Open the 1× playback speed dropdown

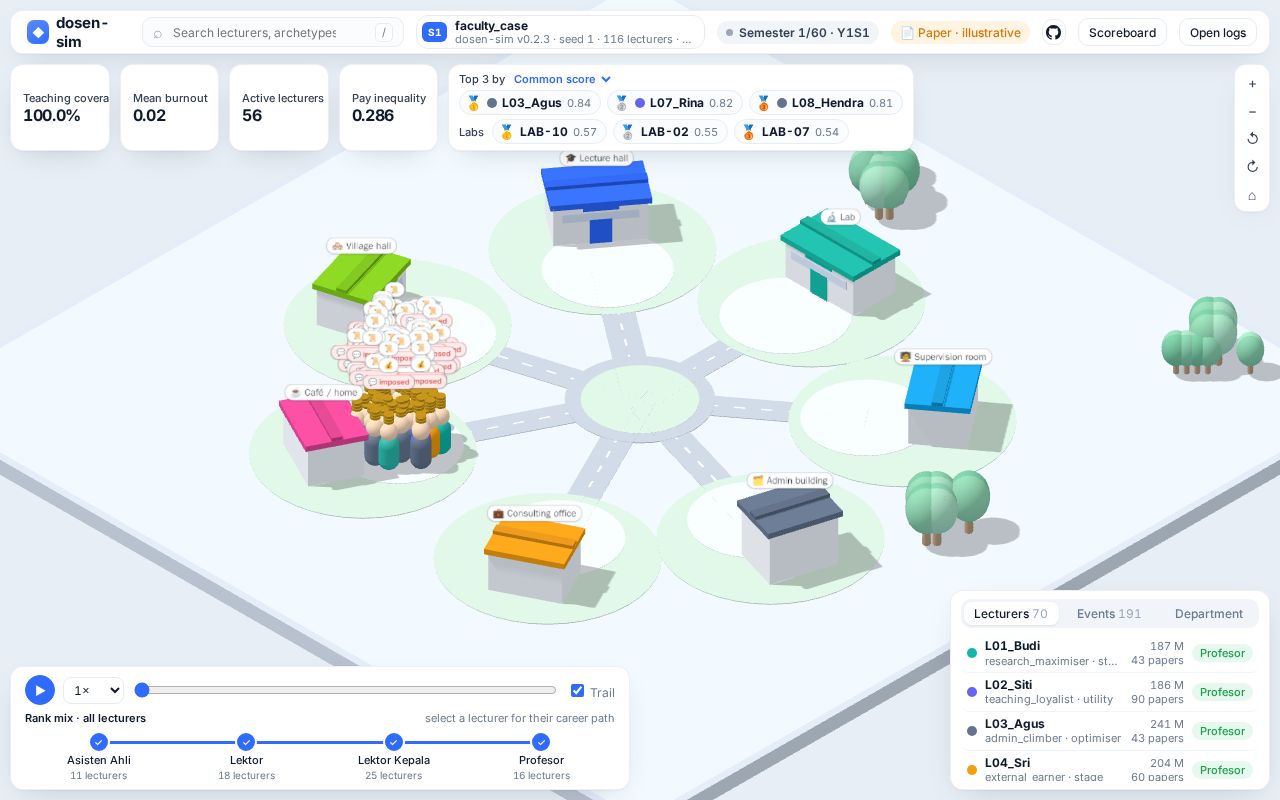[x=93, y=690]
